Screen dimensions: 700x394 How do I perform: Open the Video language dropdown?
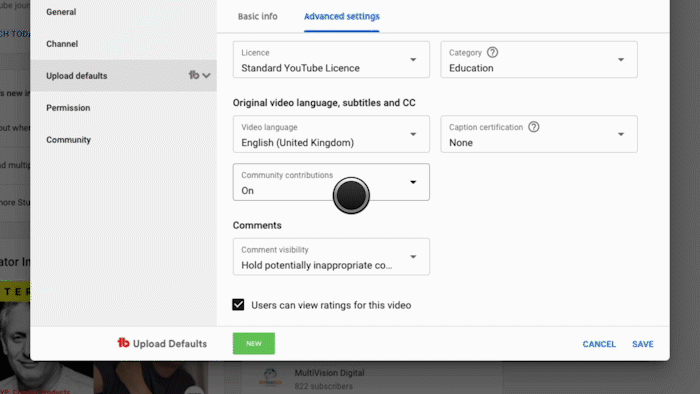(331, 134)
